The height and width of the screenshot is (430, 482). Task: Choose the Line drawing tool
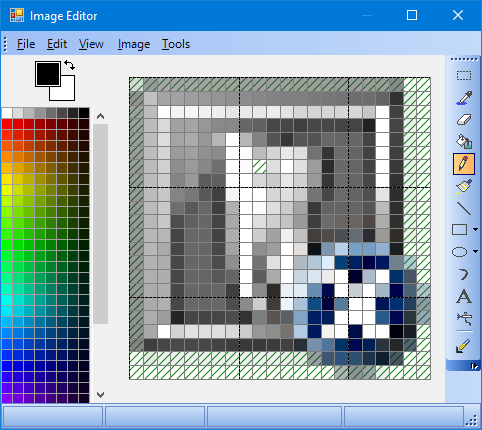click(x=464, y=208)
